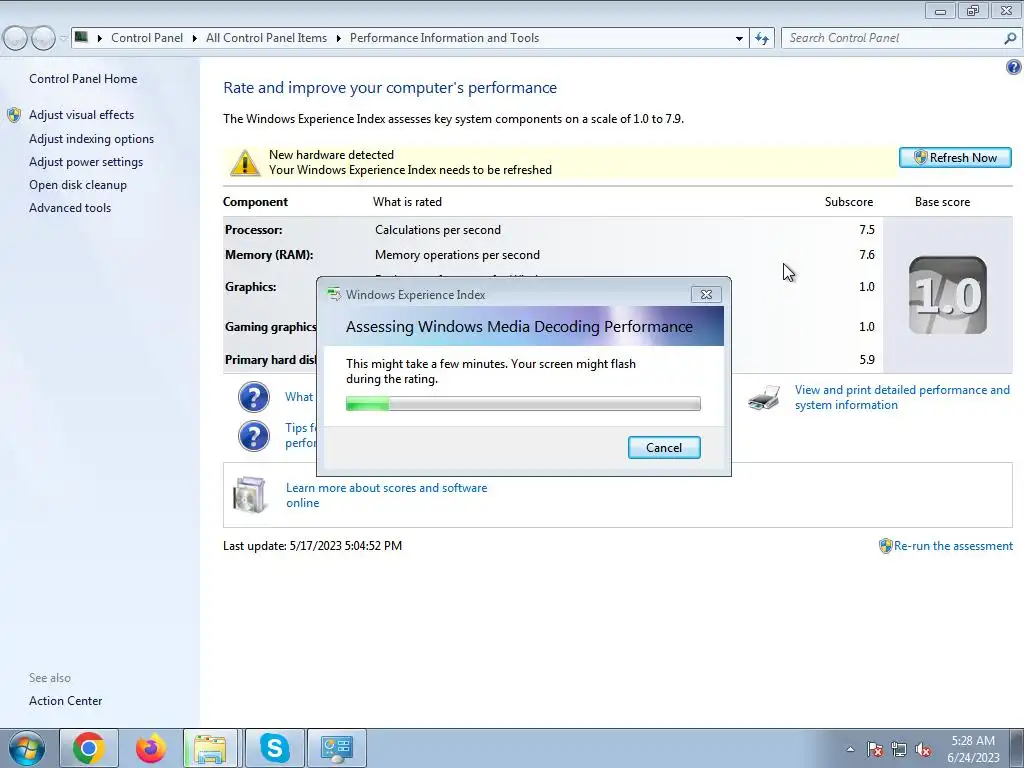1024x768 pixels.
Task: Open the address bar history dropdown
Action: click(x=739, y=39)
